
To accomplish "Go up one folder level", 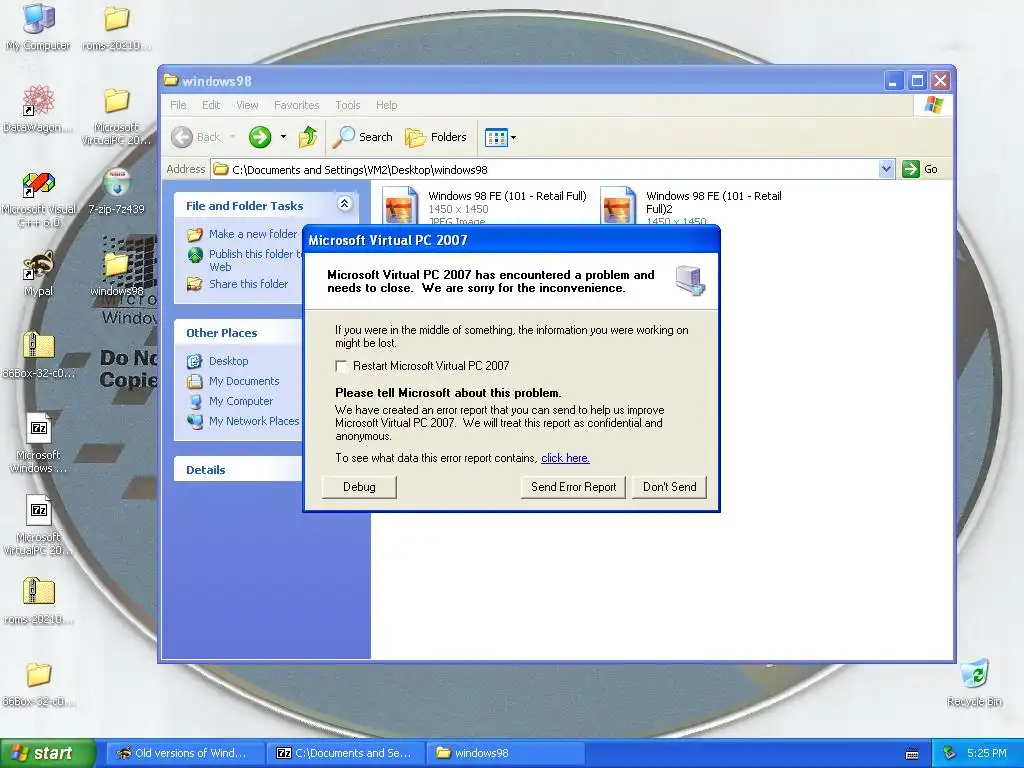I will tap(308, 137).
